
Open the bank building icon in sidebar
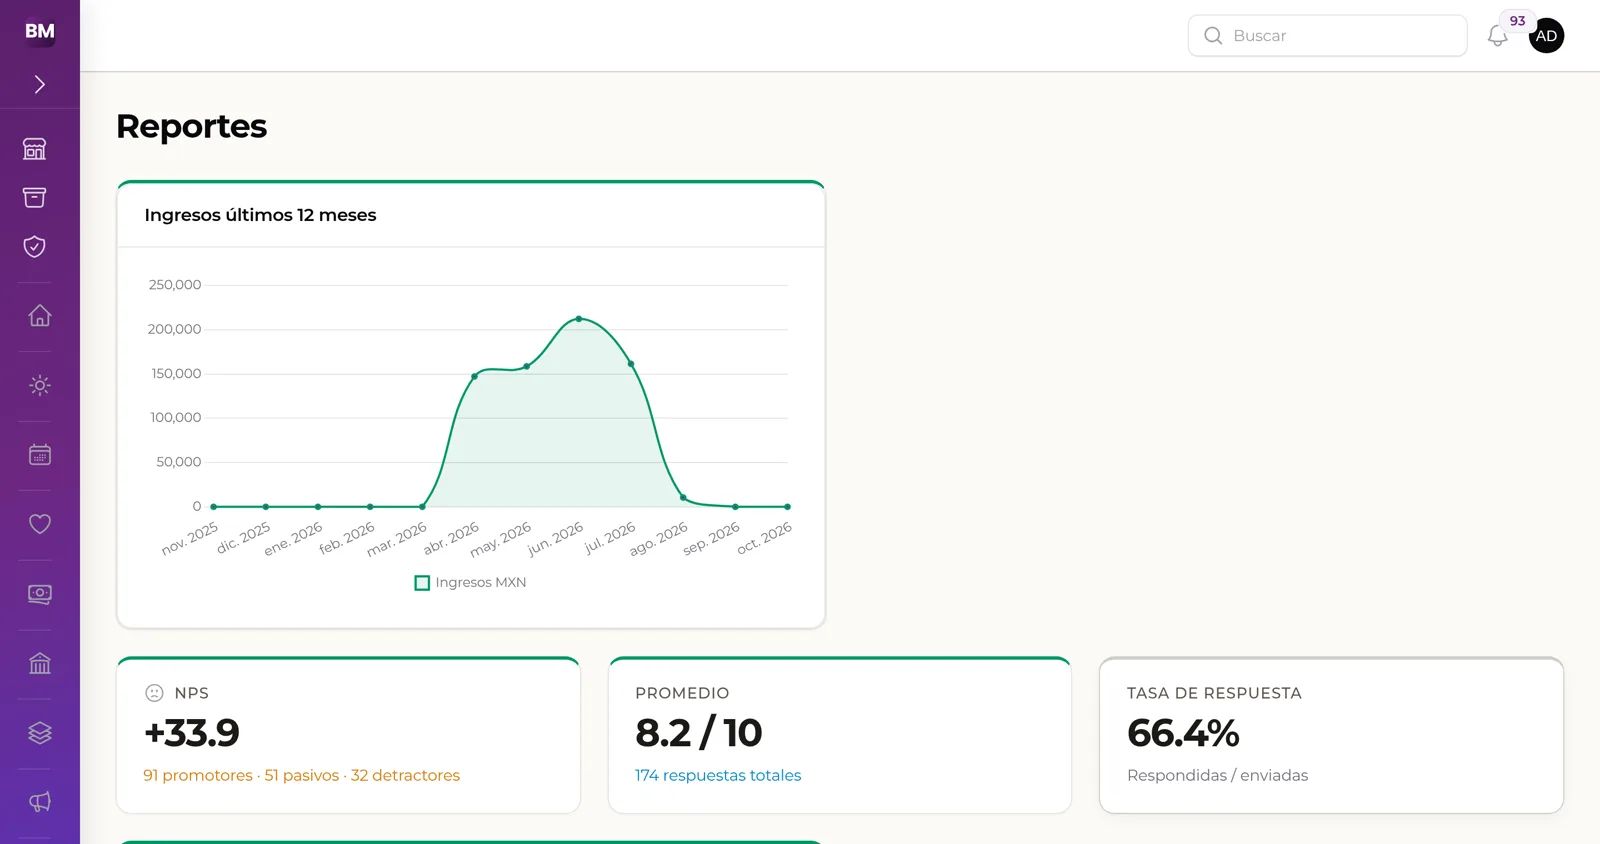(40, 663)
